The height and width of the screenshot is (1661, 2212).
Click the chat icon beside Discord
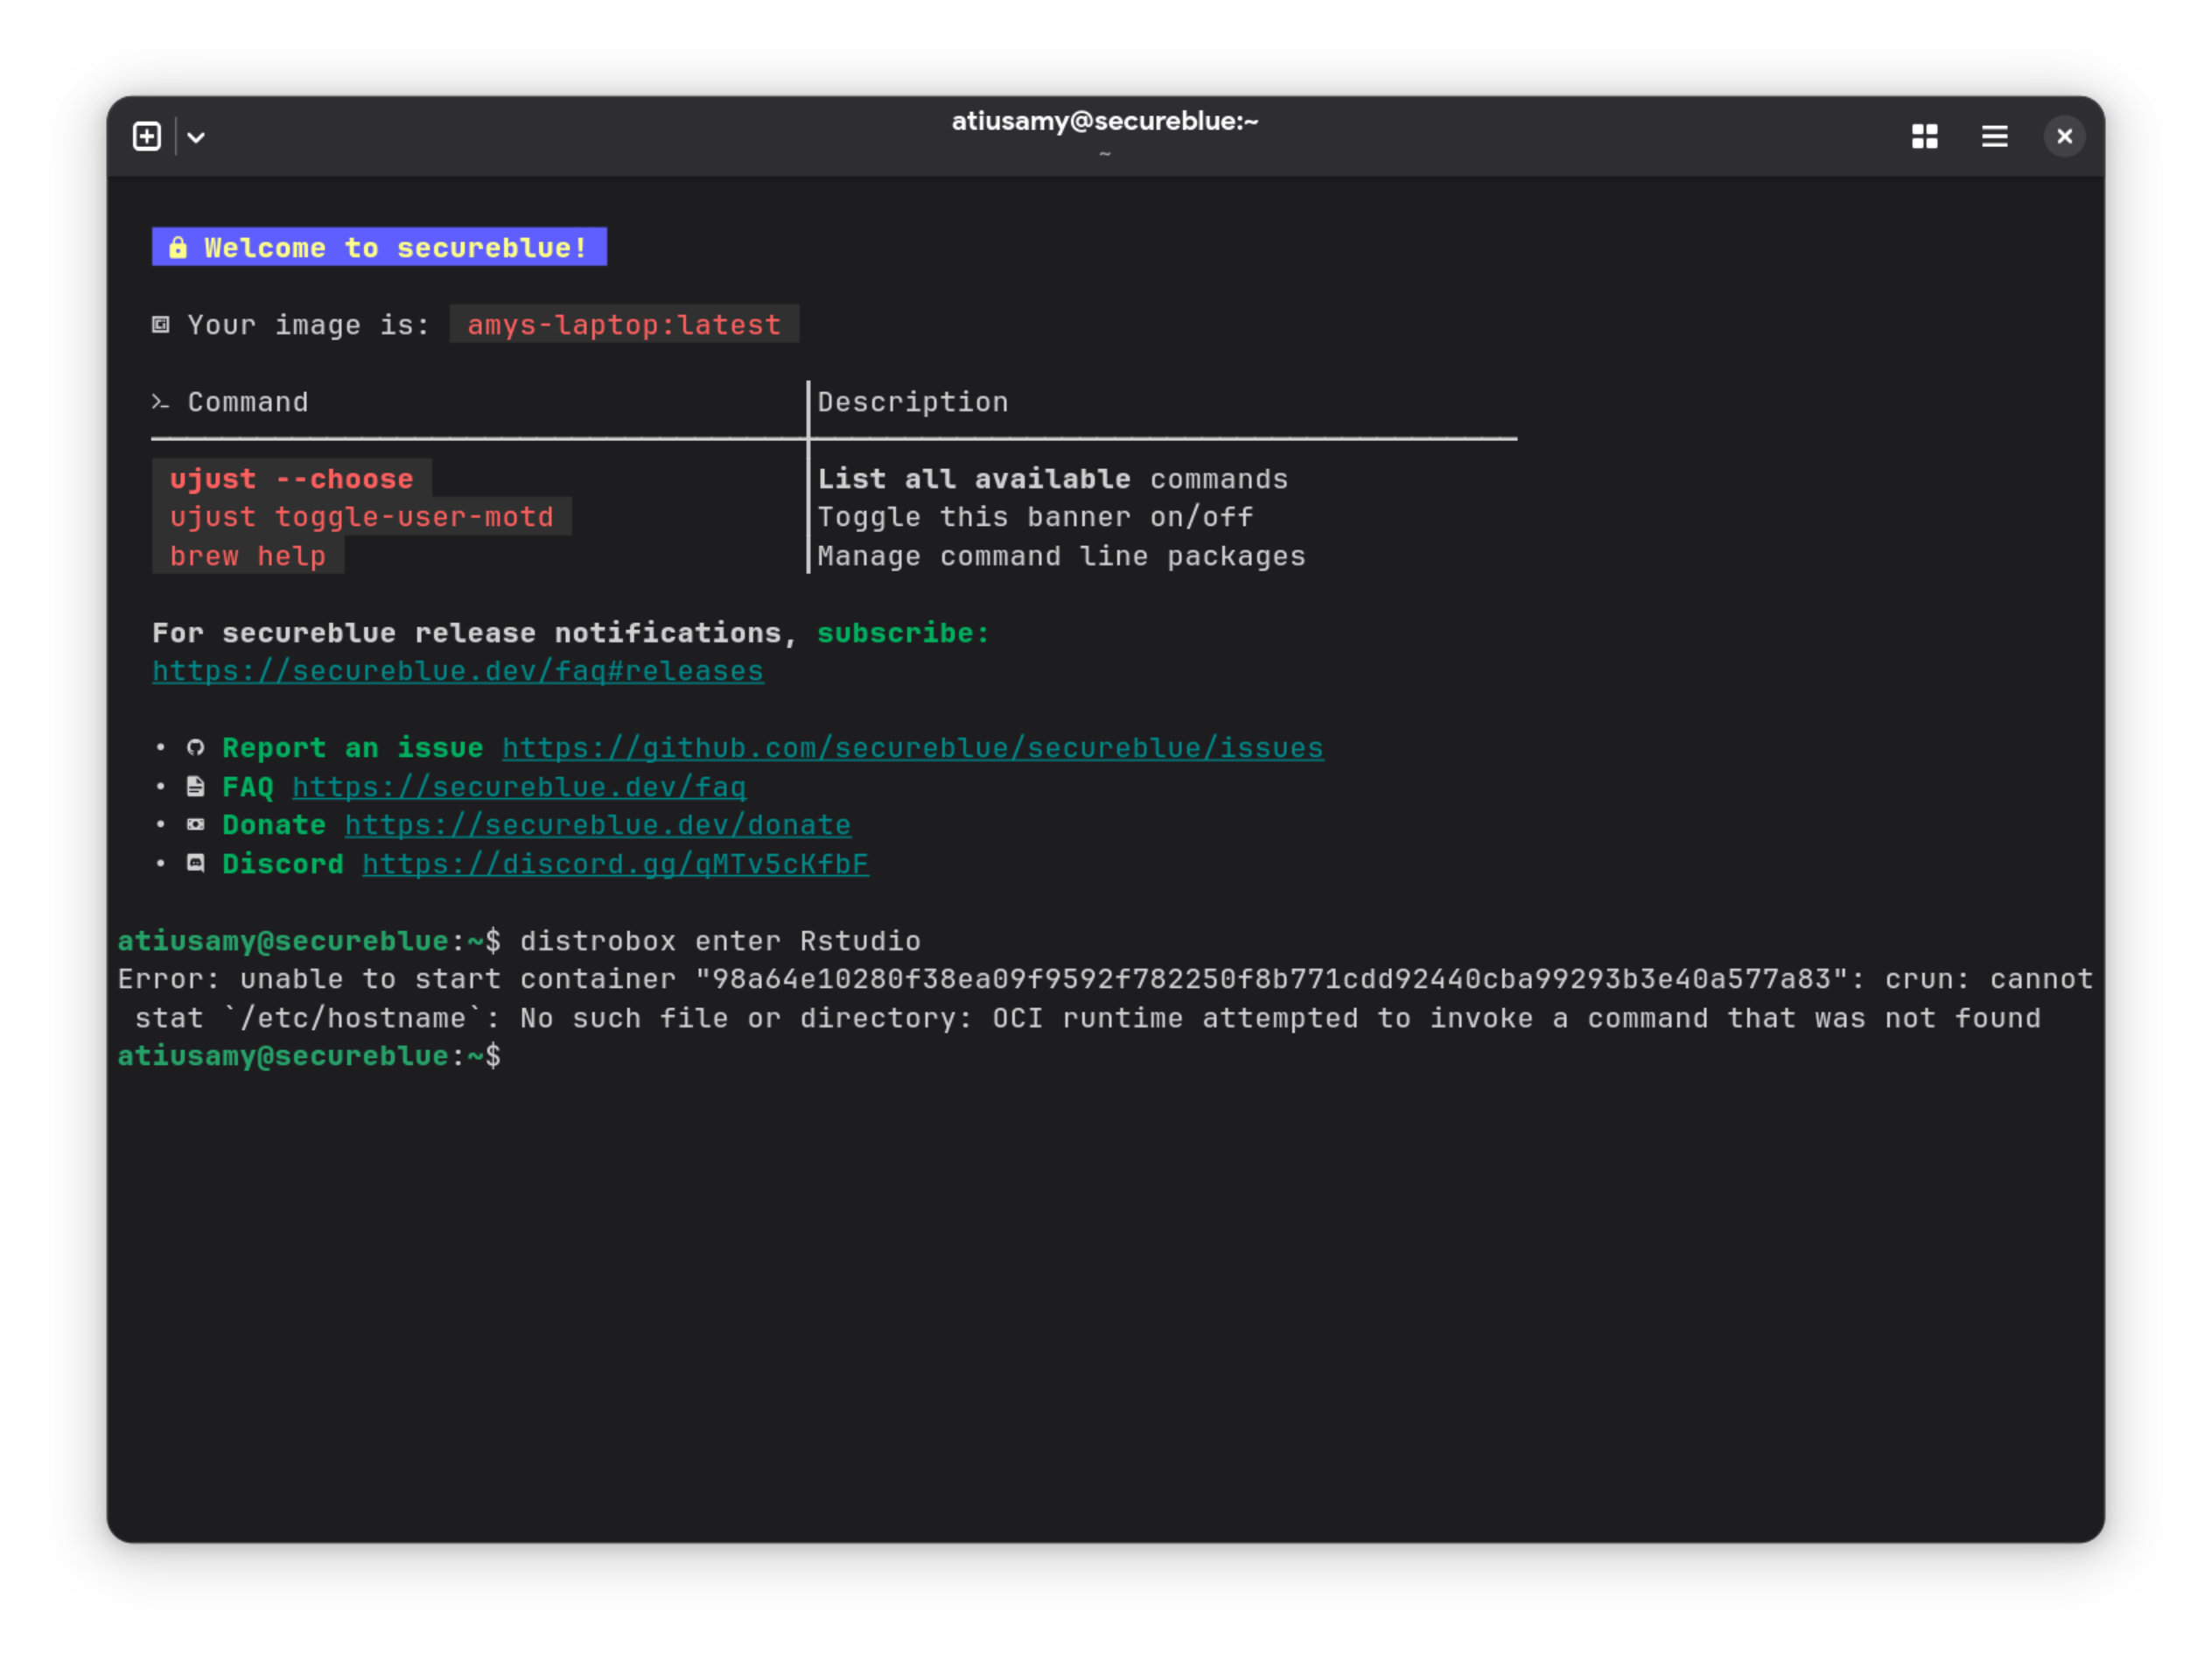196,863
